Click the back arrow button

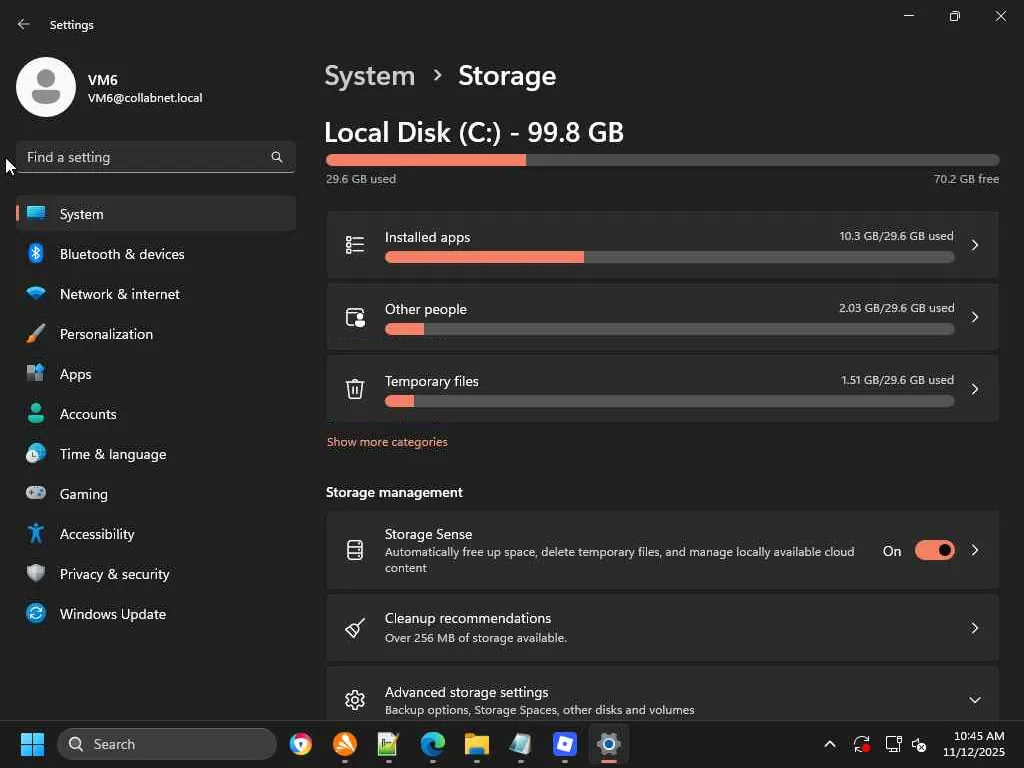click(x=24, y=24)
